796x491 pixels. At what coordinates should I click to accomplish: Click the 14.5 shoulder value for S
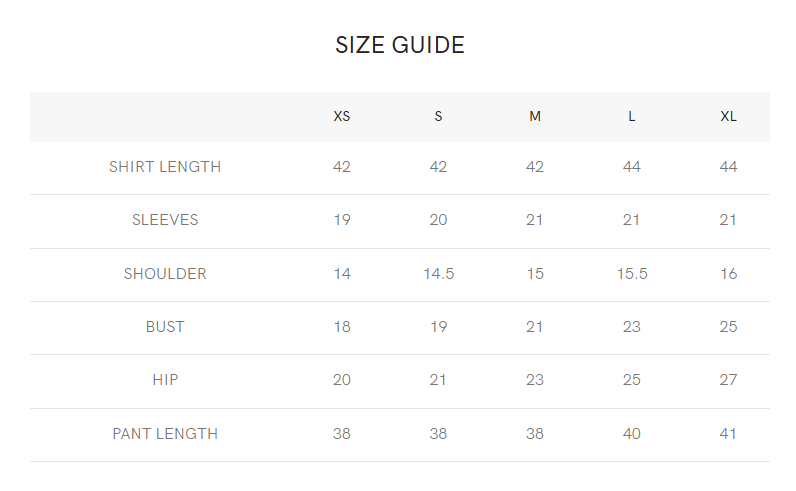[x=439, y=274]
